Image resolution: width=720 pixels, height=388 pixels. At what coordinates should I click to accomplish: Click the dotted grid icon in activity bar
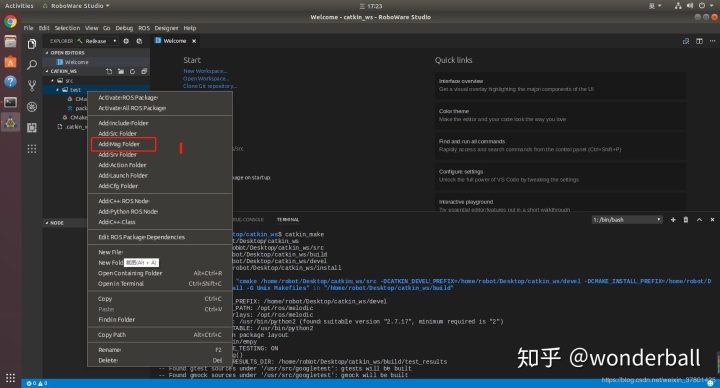[32, 149]
